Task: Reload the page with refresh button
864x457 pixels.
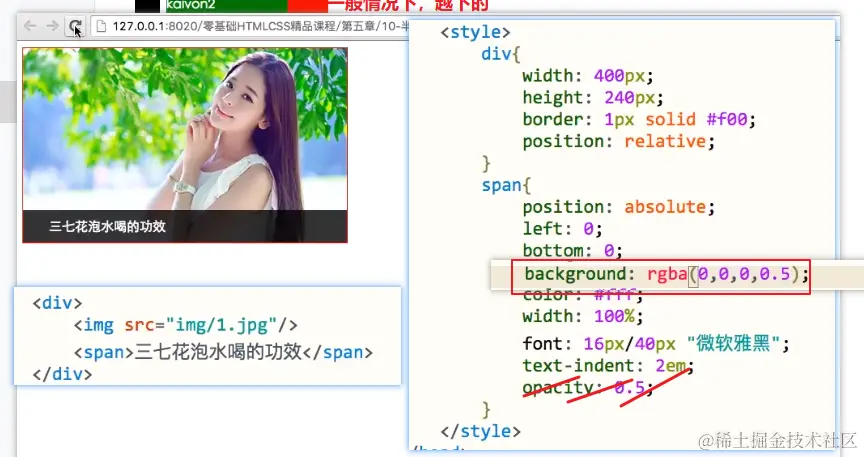Action: pos(74,26)
